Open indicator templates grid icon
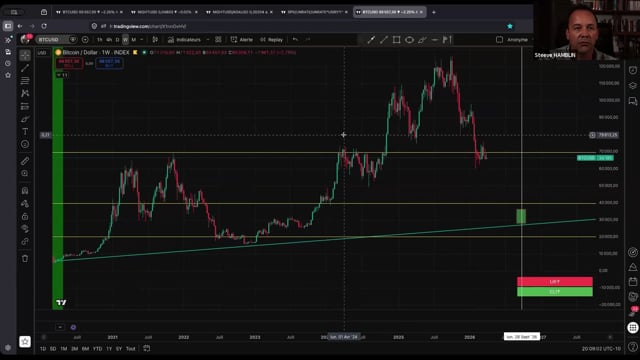This screenshot has width=640, height=360. (x=218, y=40)
